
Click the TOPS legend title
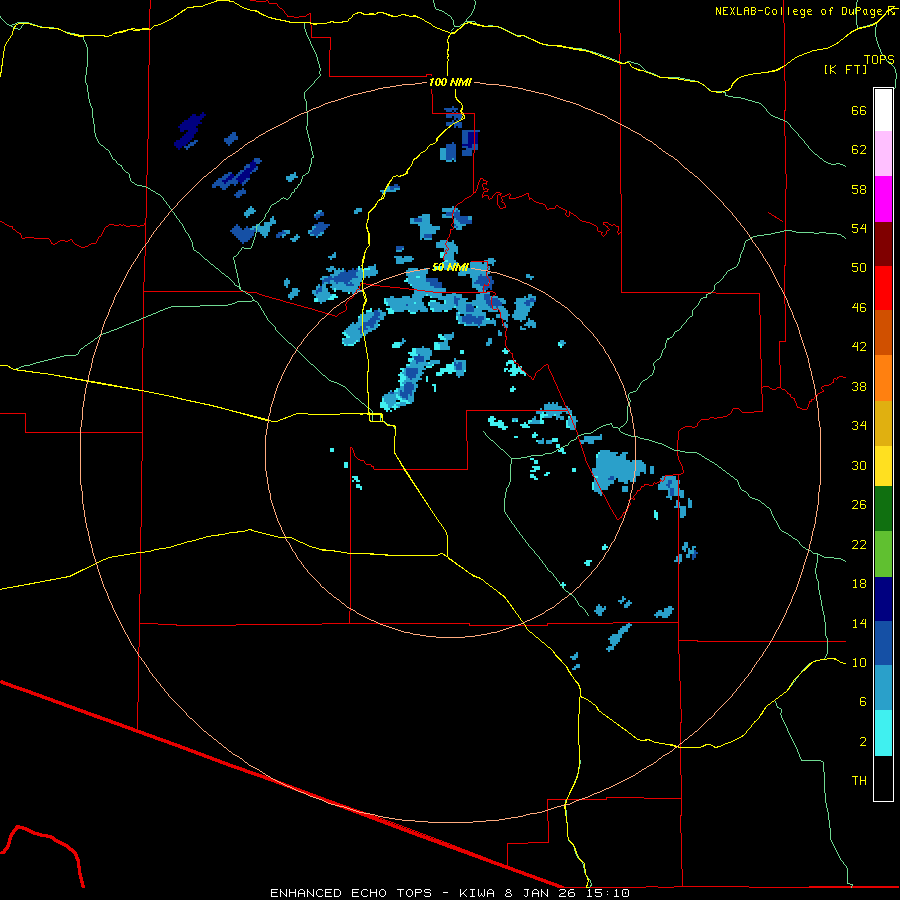[879, 59]
